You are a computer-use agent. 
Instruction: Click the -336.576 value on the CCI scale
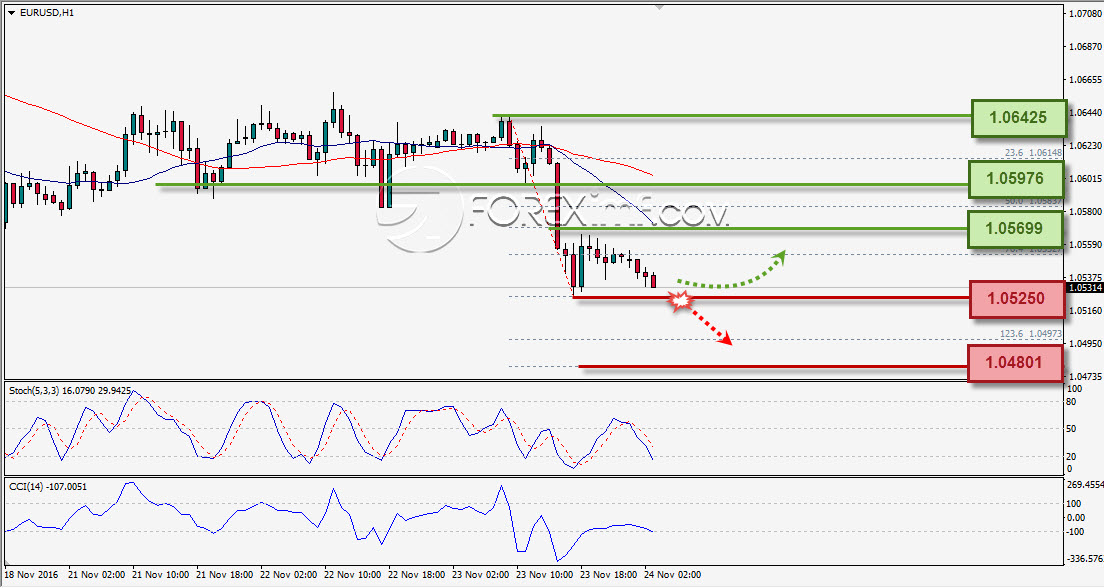click(x=1085, y=559)
